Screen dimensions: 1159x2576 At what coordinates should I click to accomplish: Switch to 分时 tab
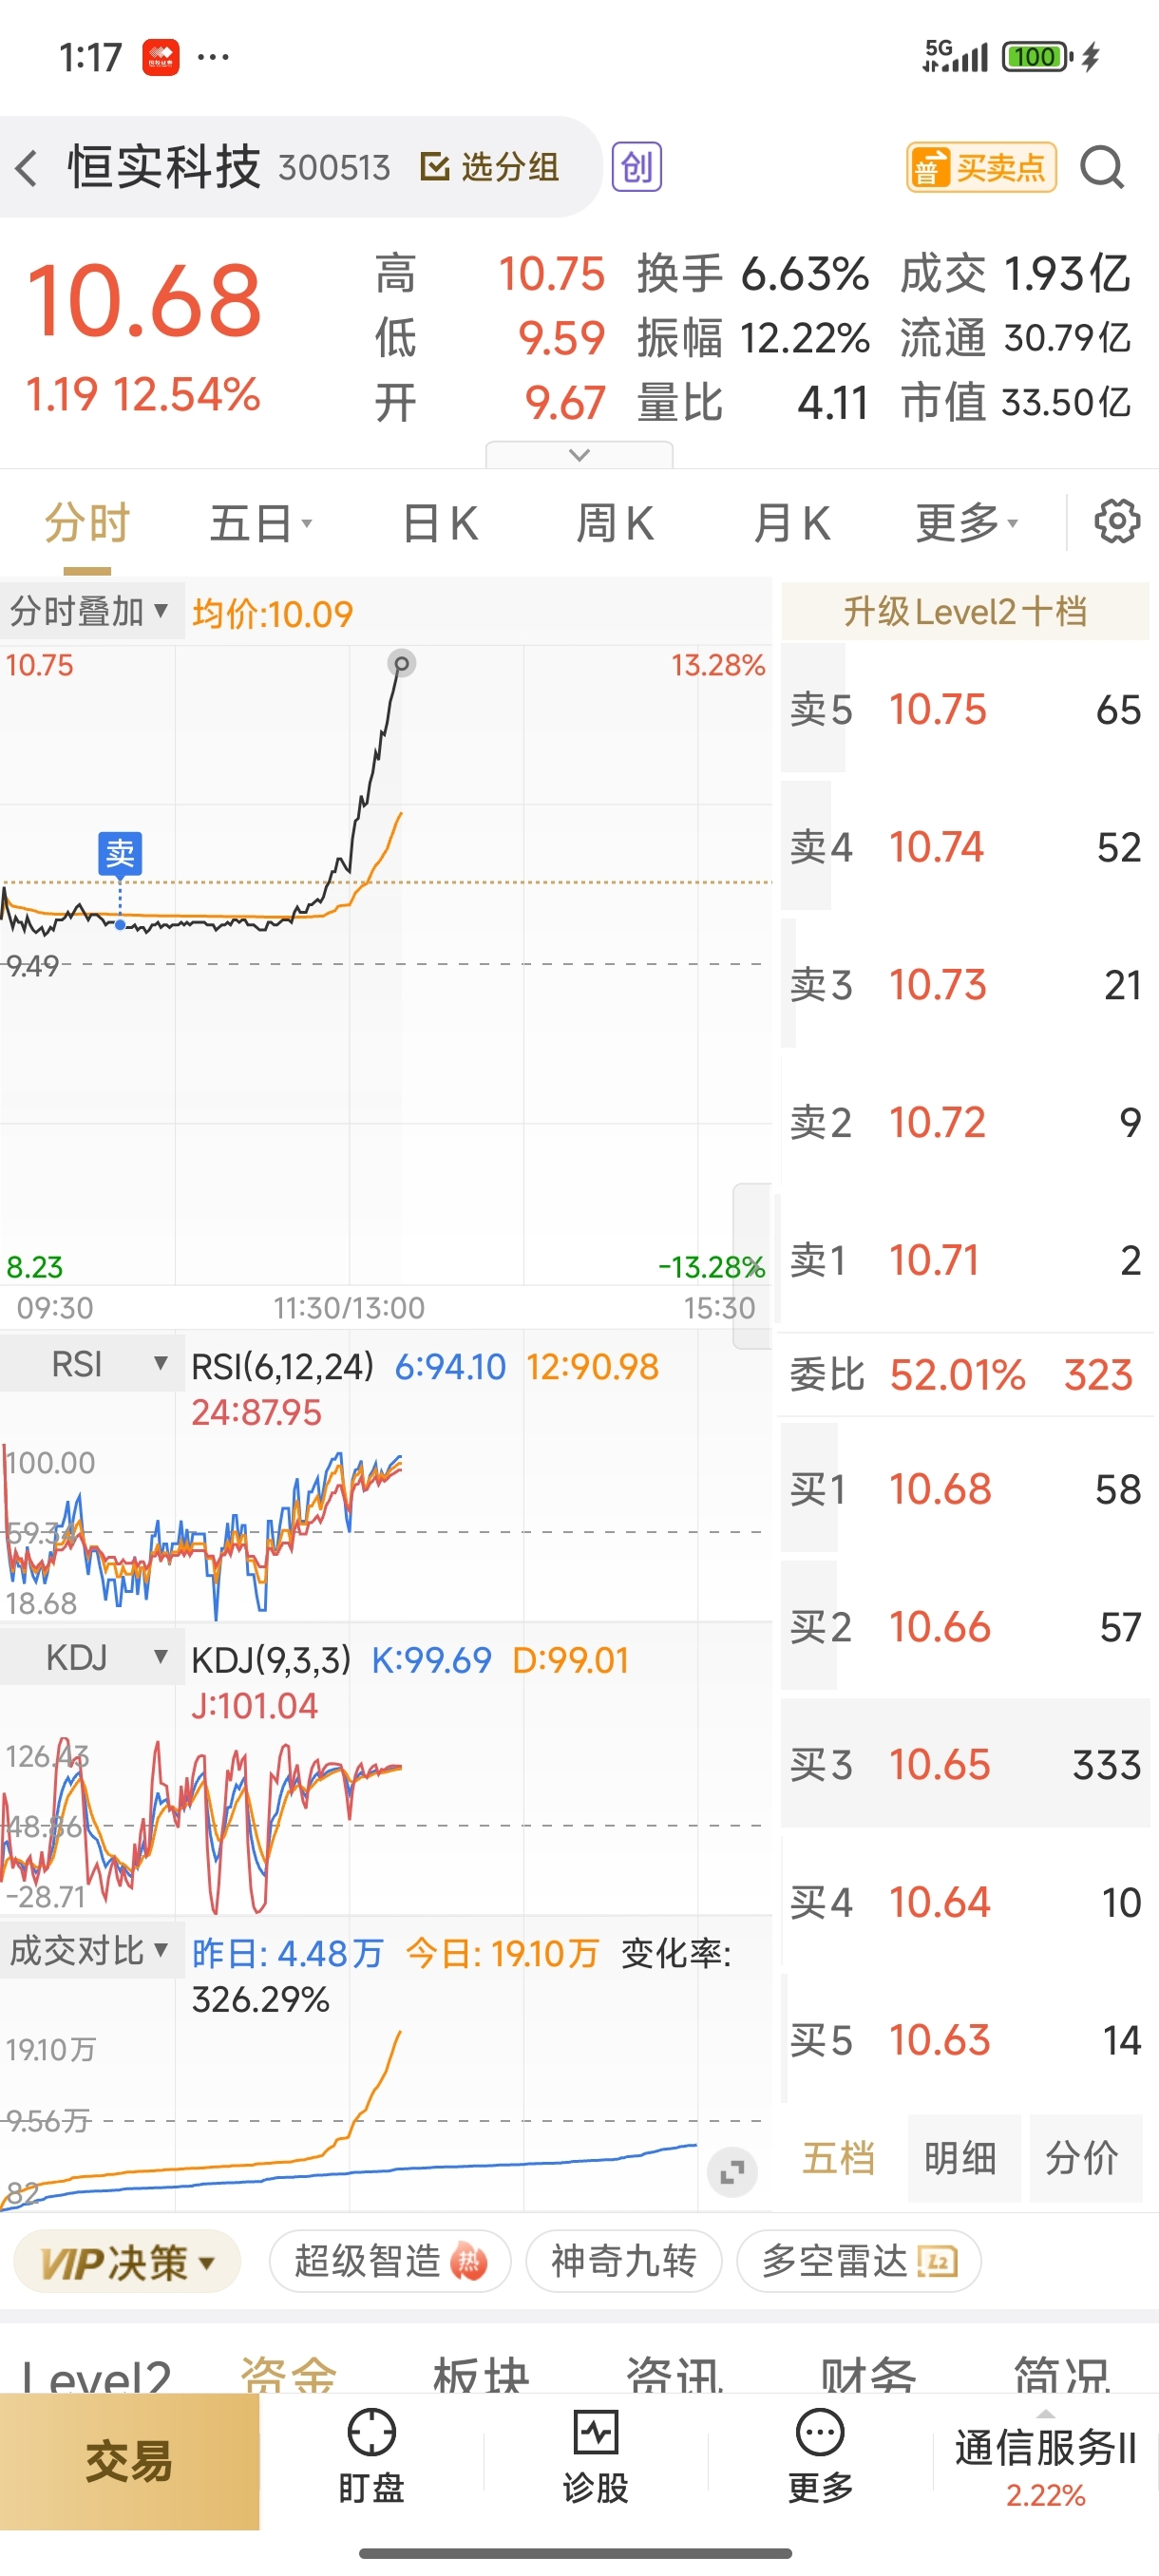87,523
